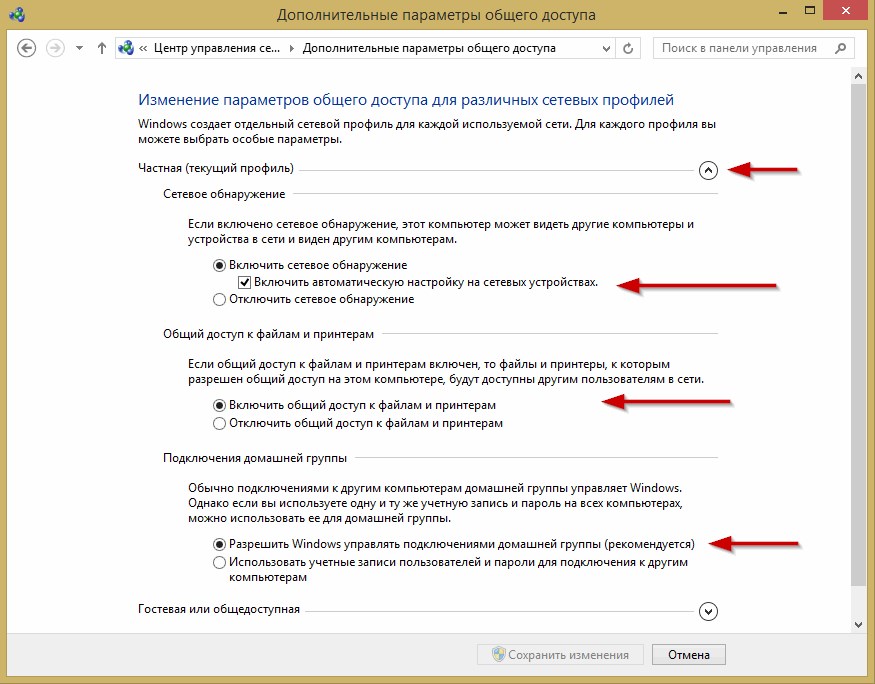Click the network icon in address bar
This screenshot has height=684, width=875.
pos(126,48)
